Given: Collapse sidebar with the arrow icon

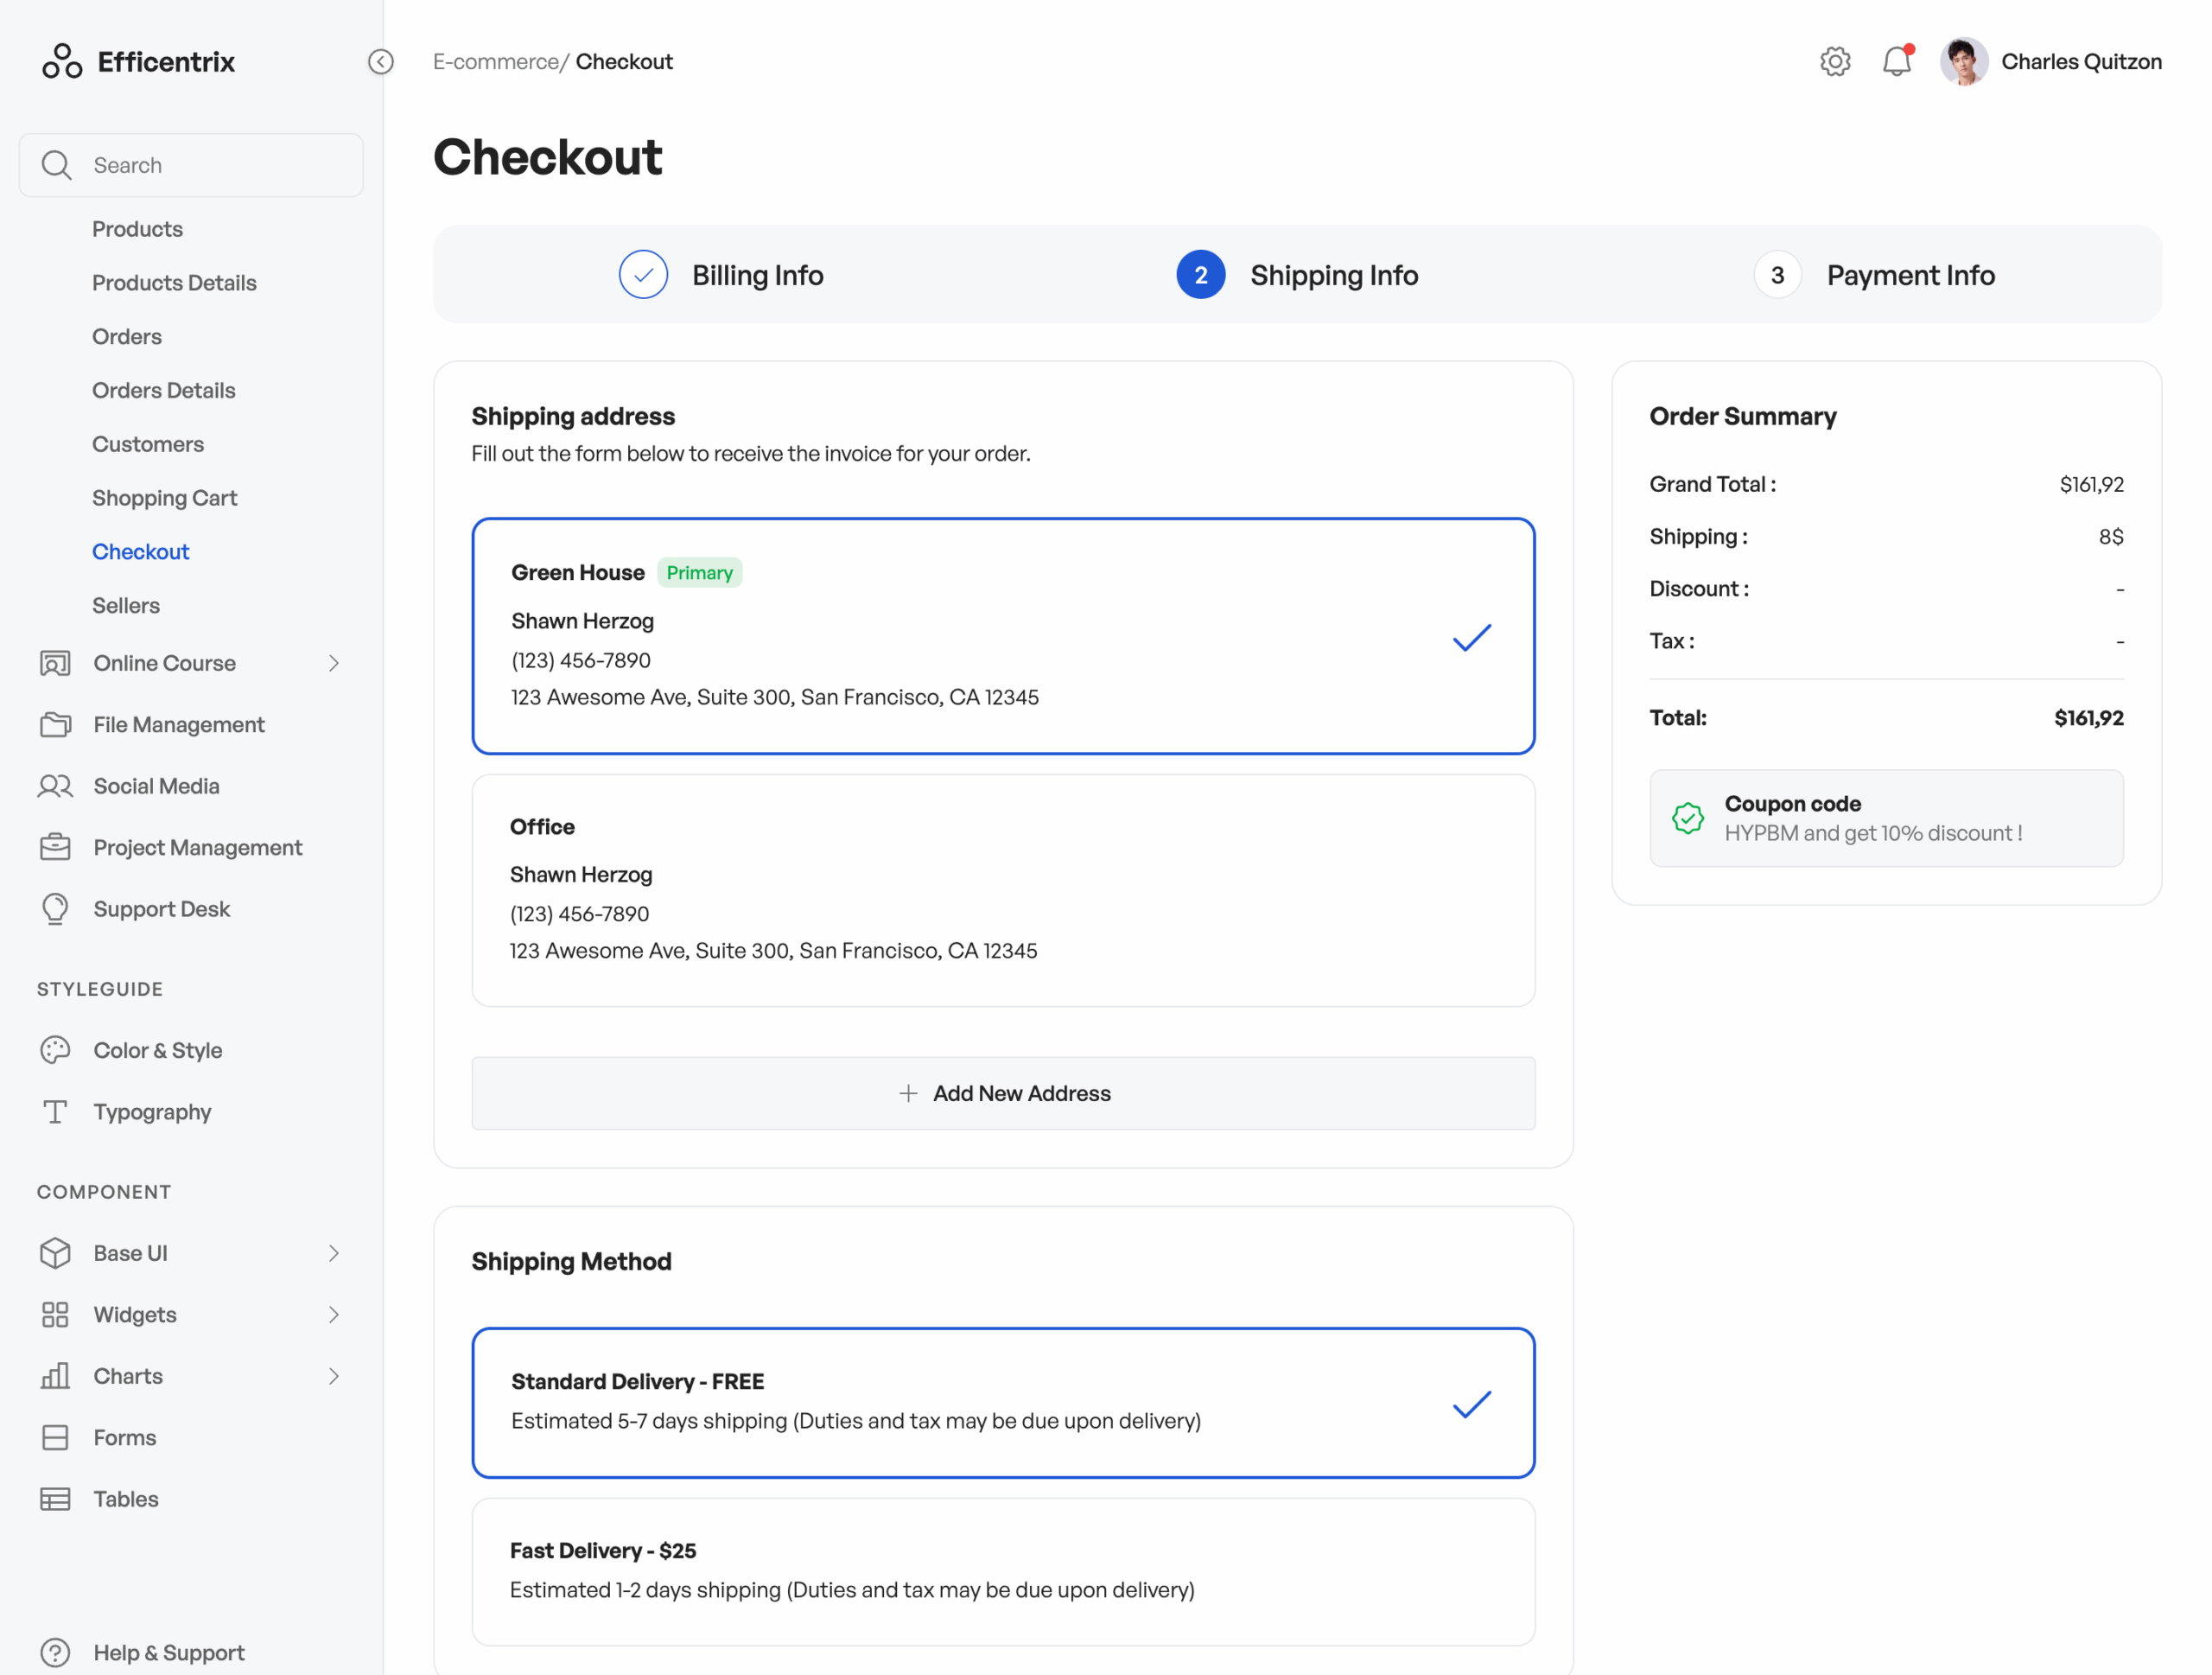Looking at the screenshot, I should pyautogui.click(x=380, y=62).
